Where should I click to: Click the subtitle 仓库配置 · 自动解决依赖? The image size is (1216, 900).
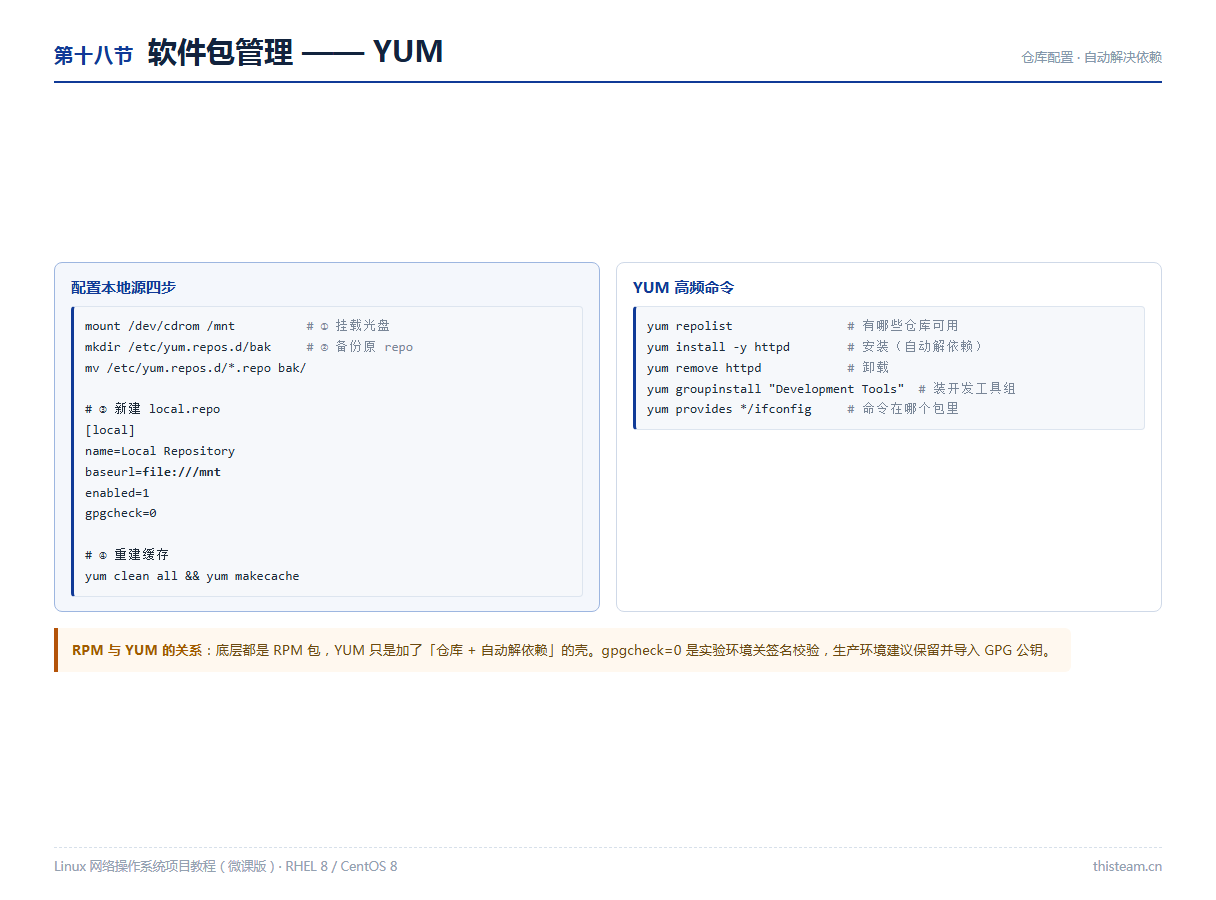1091,58
